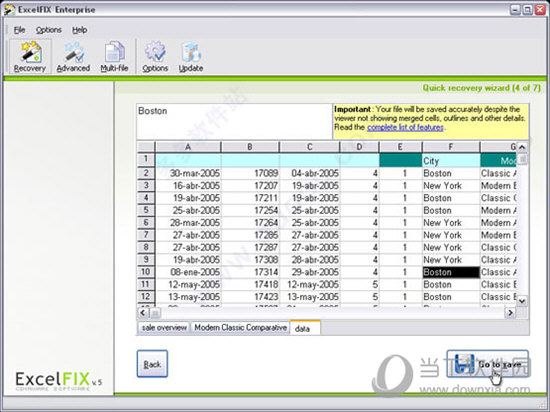Select column A header

(x=188, y=147)
